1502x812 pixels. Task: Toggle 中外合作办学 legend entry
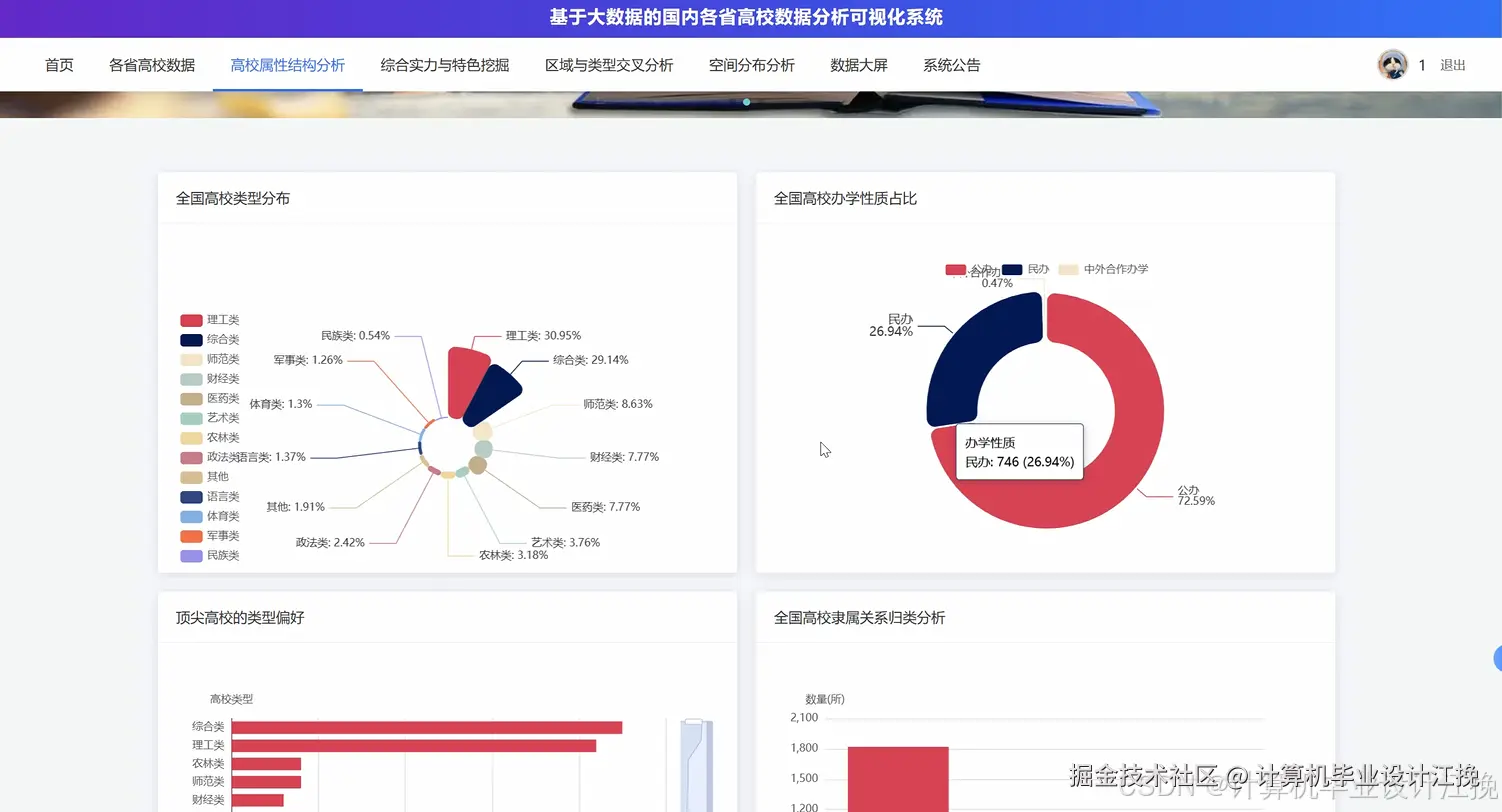1104,269
